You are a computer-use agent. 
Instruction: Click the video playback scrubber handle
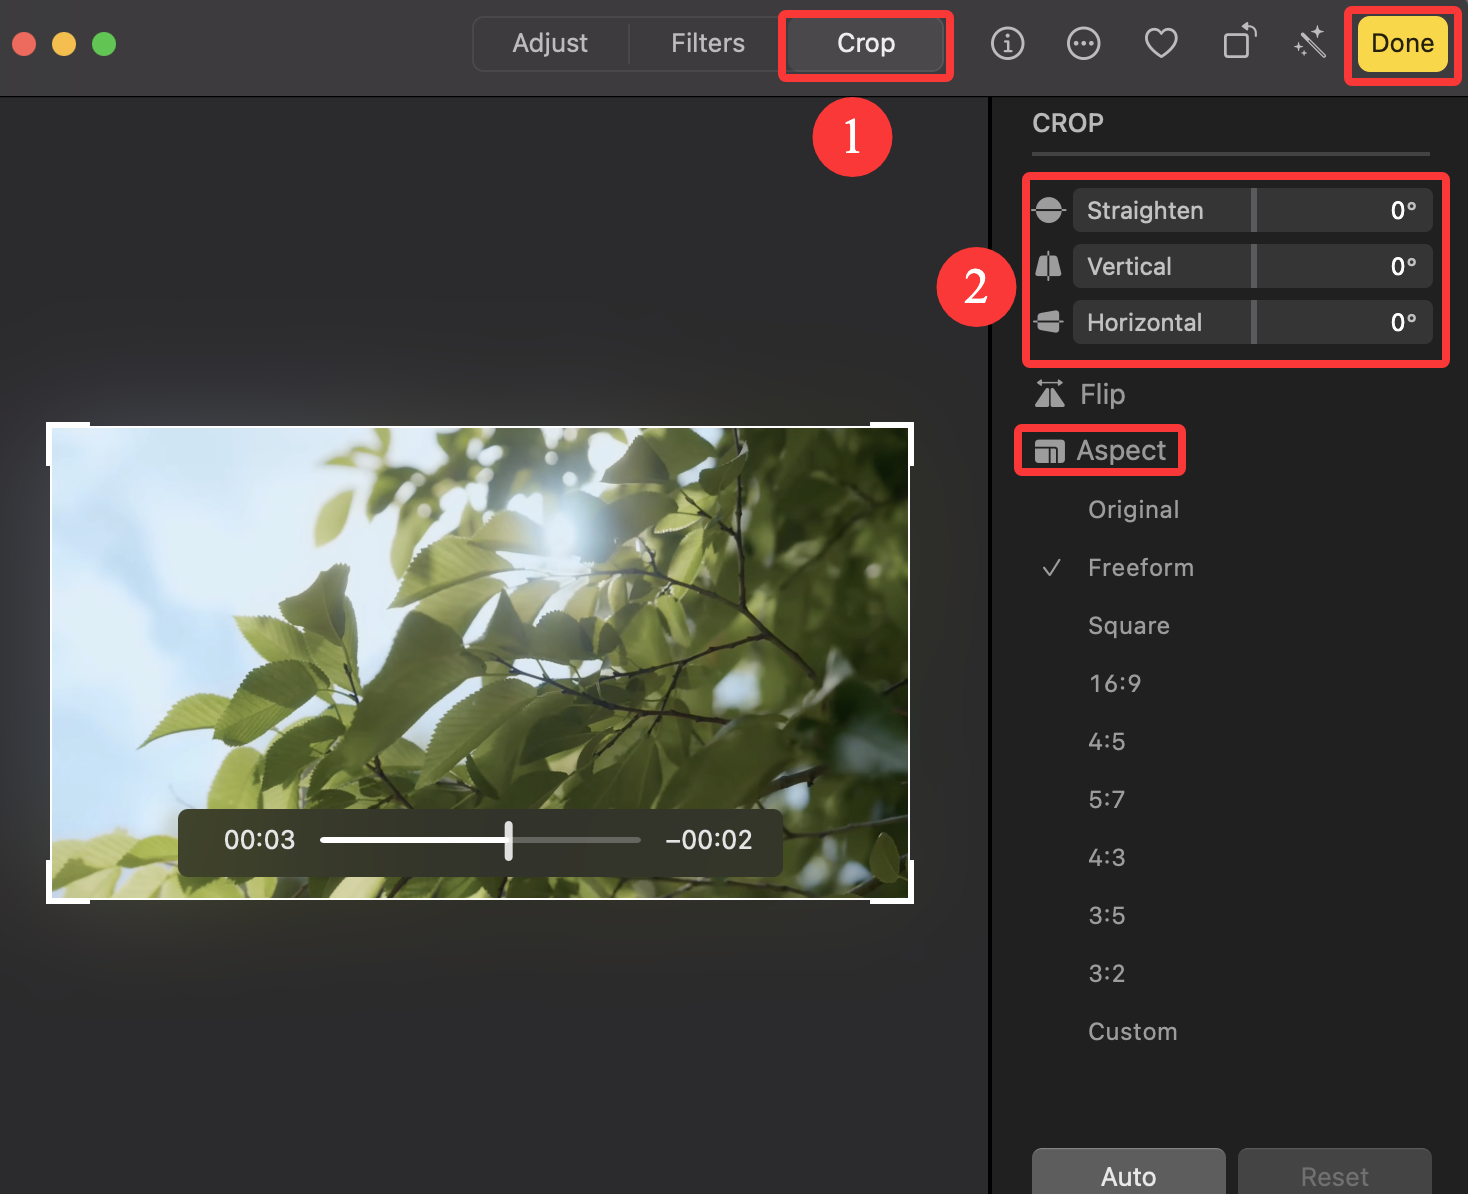tap(508, 841)
